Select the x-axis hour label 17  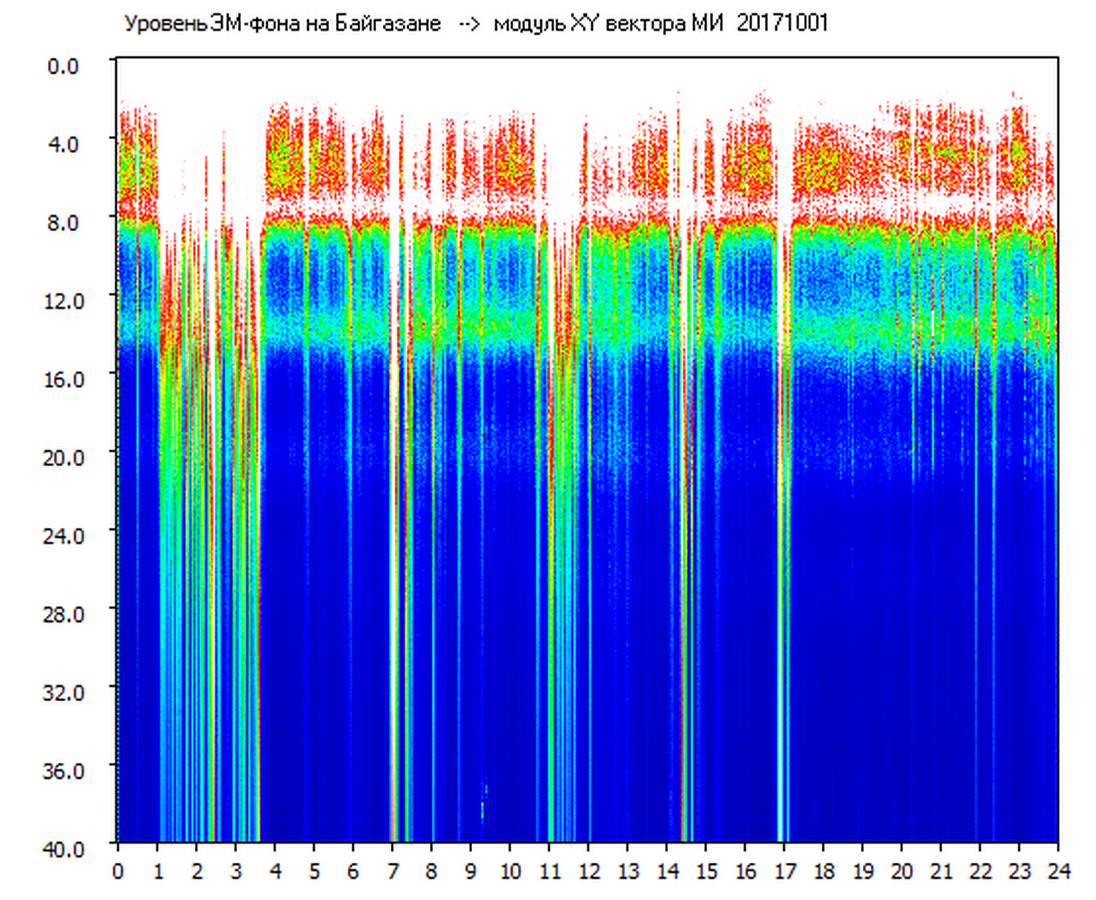pyautogui.click(x=784, y=870)
